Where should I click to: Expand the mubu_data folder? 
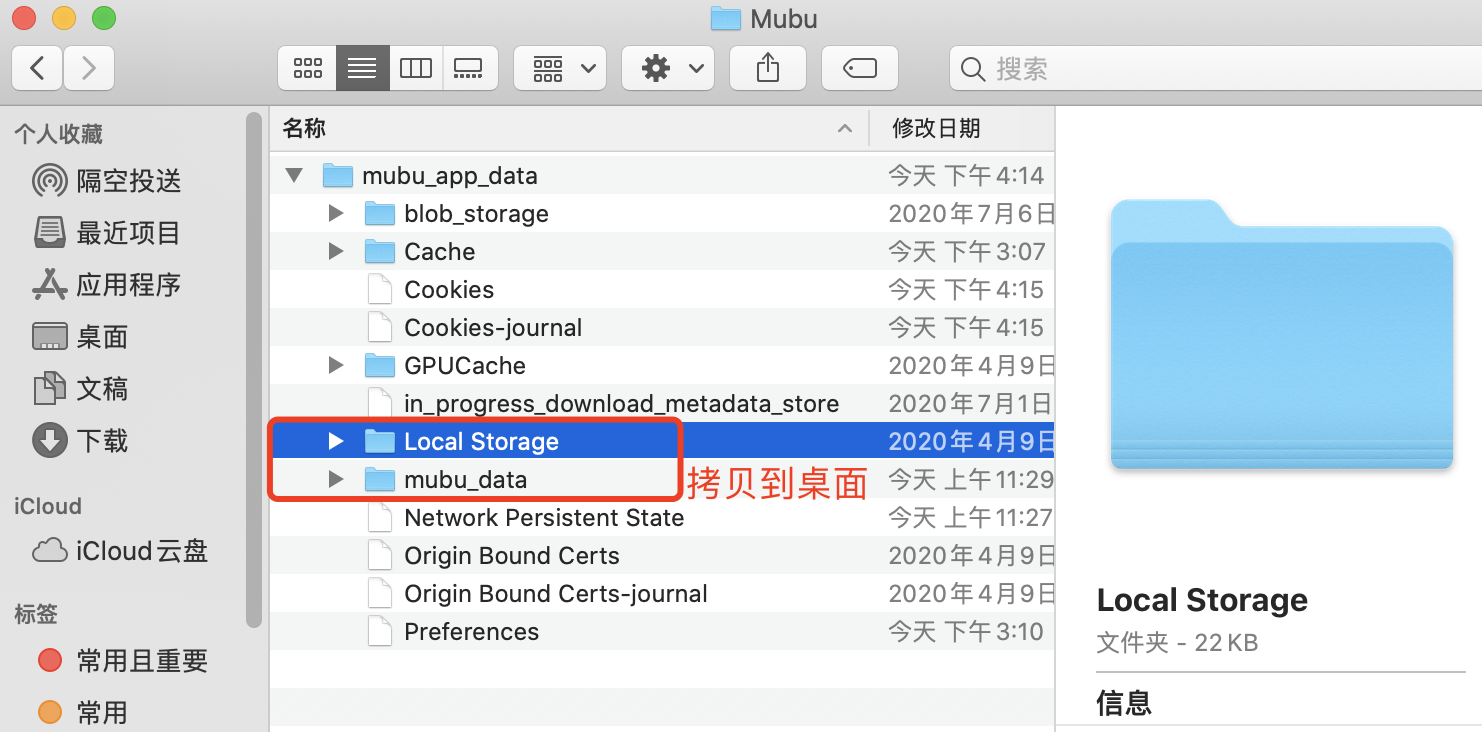tap(336, 480)
